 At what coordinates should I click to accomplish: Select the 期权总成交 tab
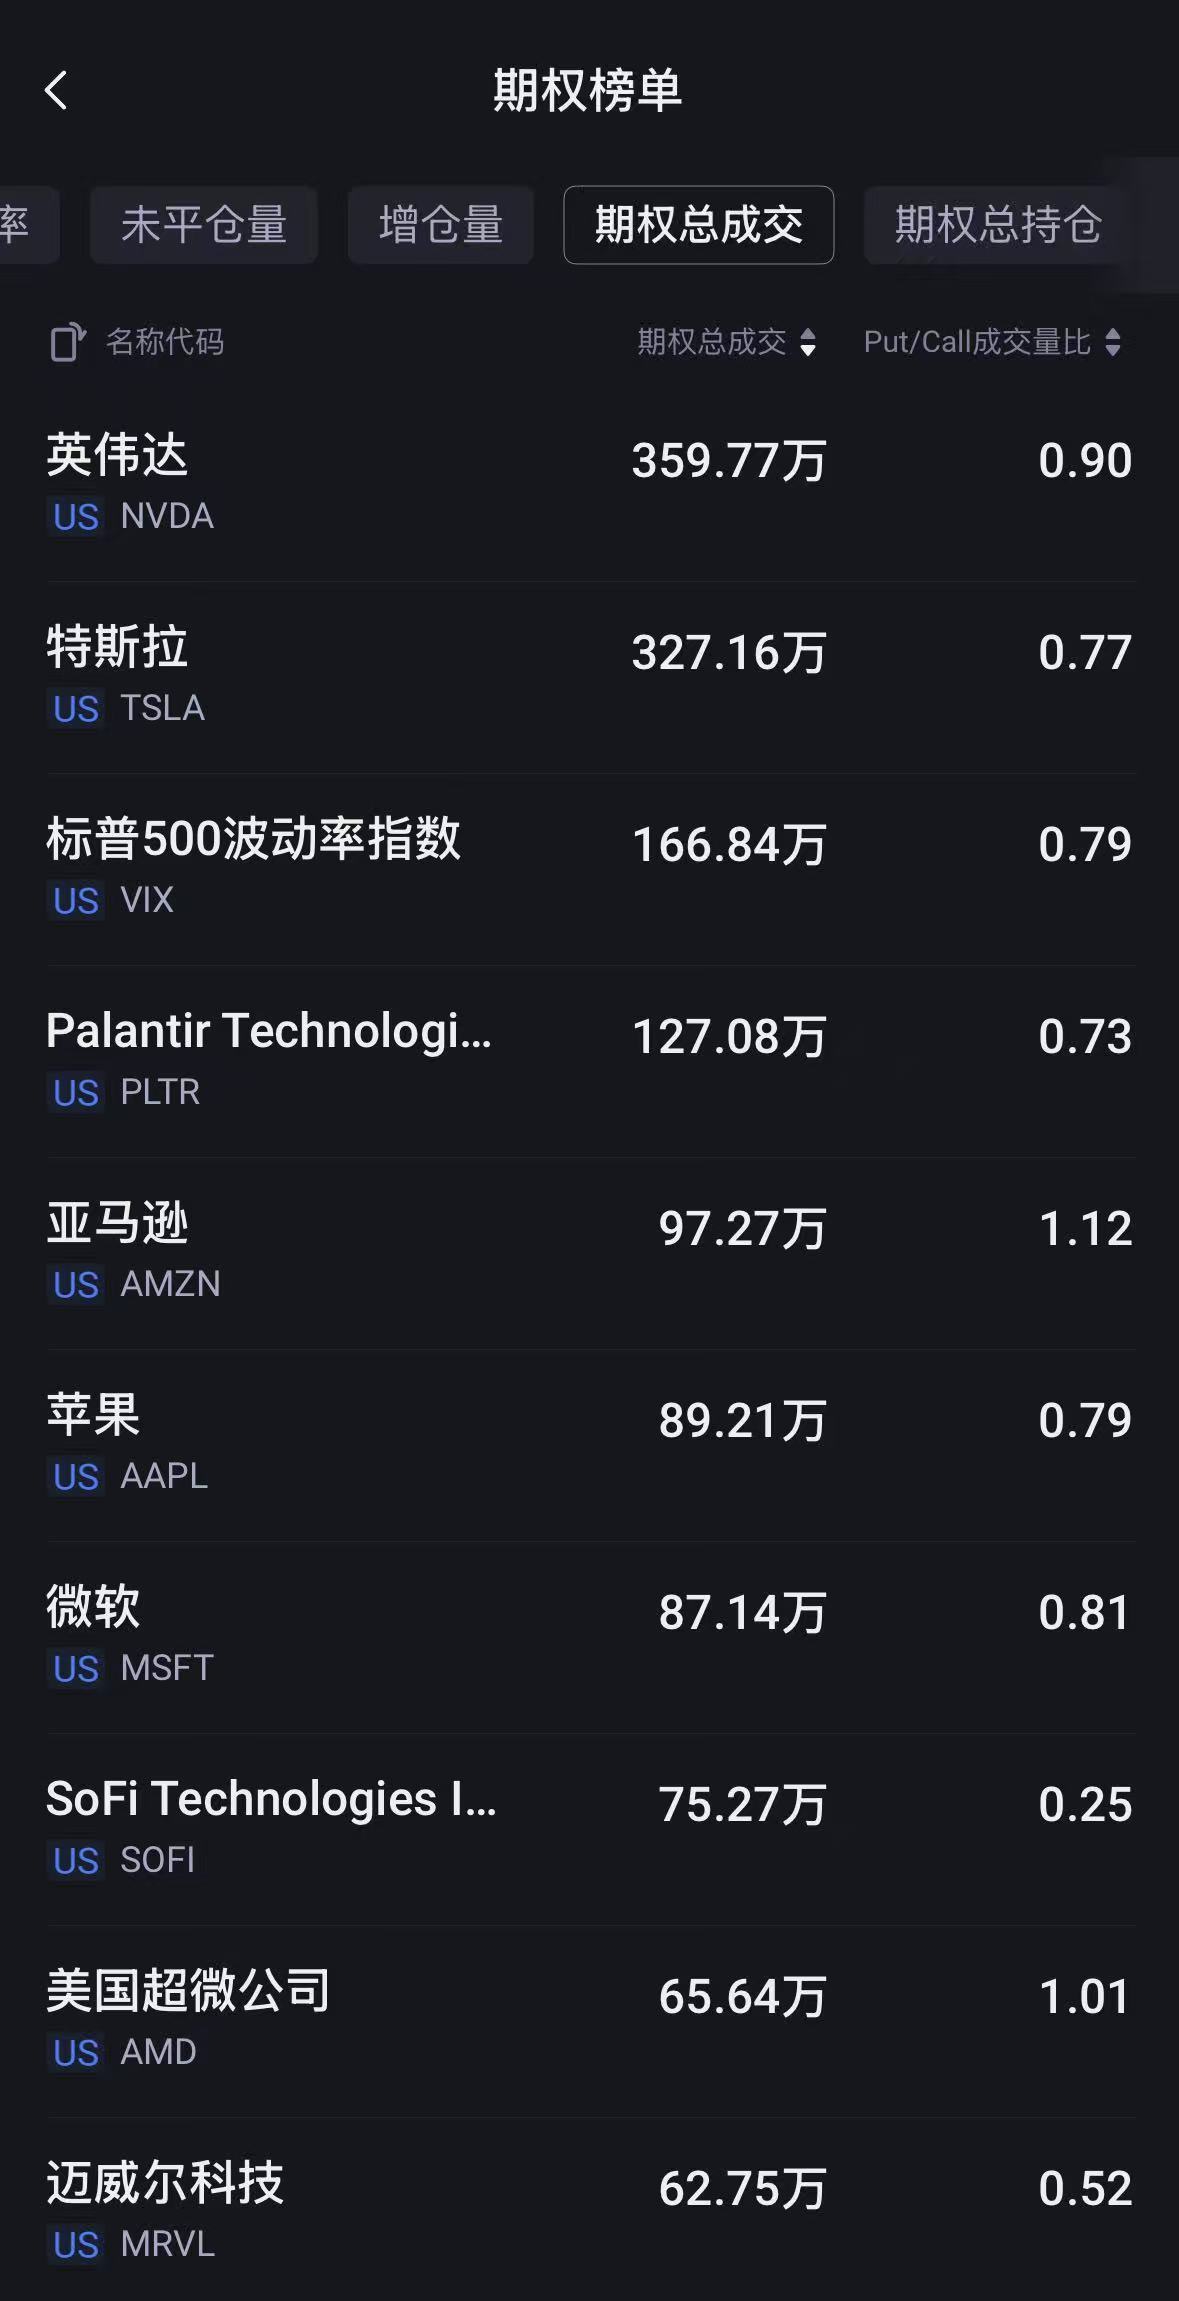[699, 225]
